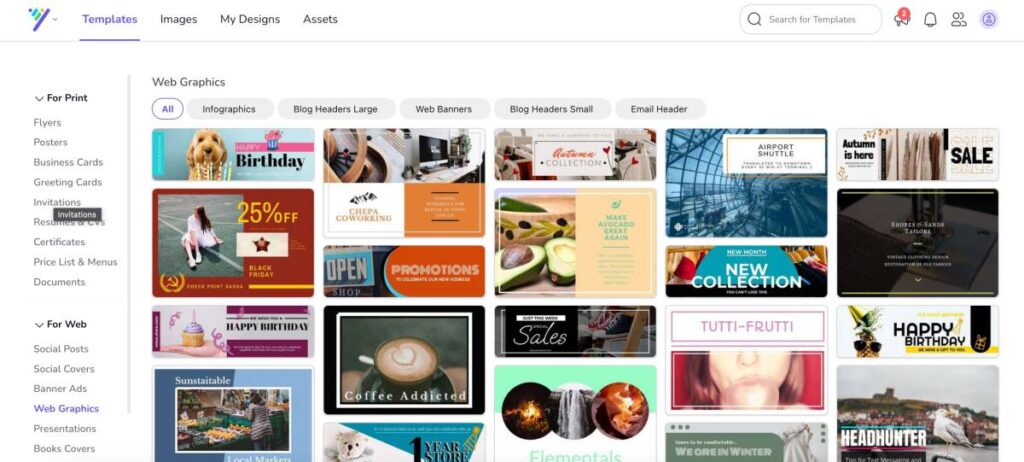The height and width of the screenshot is (462, 1024).
Task: Select the Infographics filter chip
Action: pos(229,109)
